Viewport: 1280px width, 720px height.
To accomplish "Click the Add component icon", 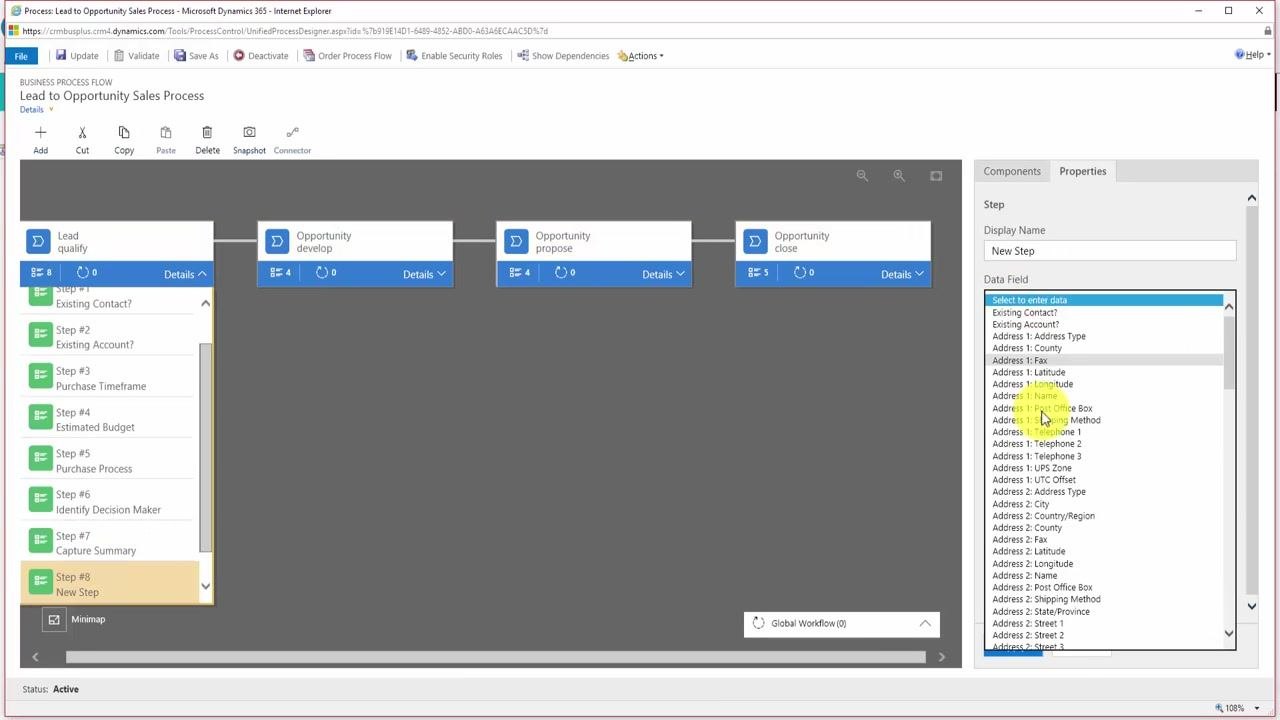I will 40,132.
